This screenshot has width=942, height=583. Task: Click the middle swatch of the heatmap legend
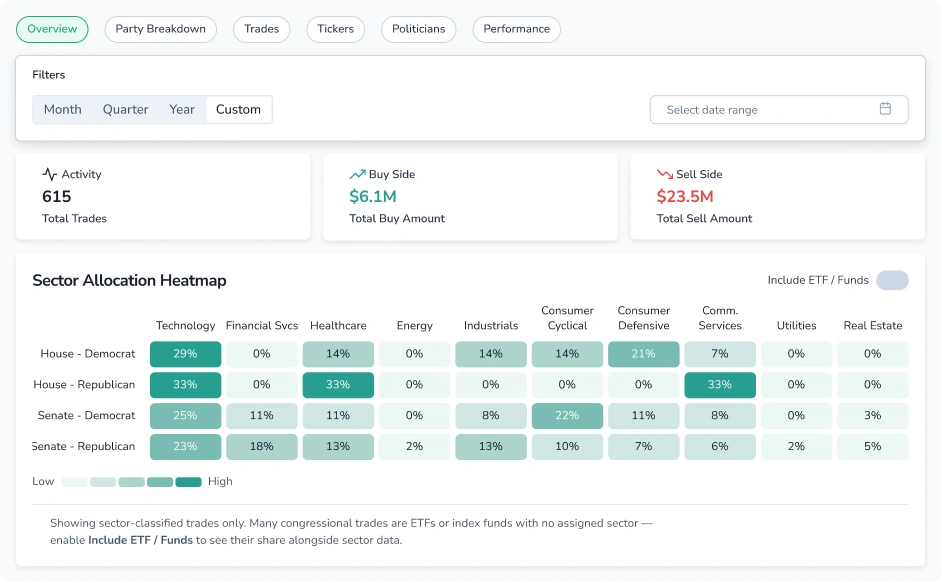132,482
